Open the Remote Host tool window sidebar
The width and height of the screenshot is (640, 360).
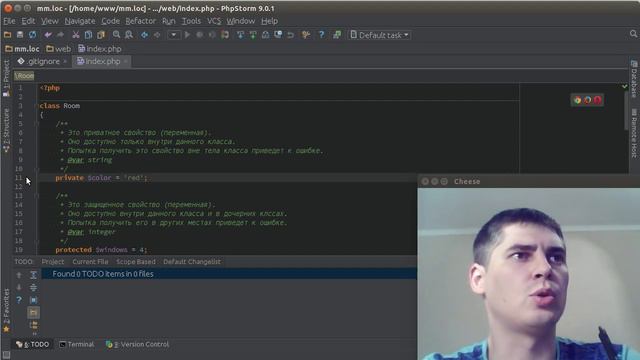[x=634, y=133]
